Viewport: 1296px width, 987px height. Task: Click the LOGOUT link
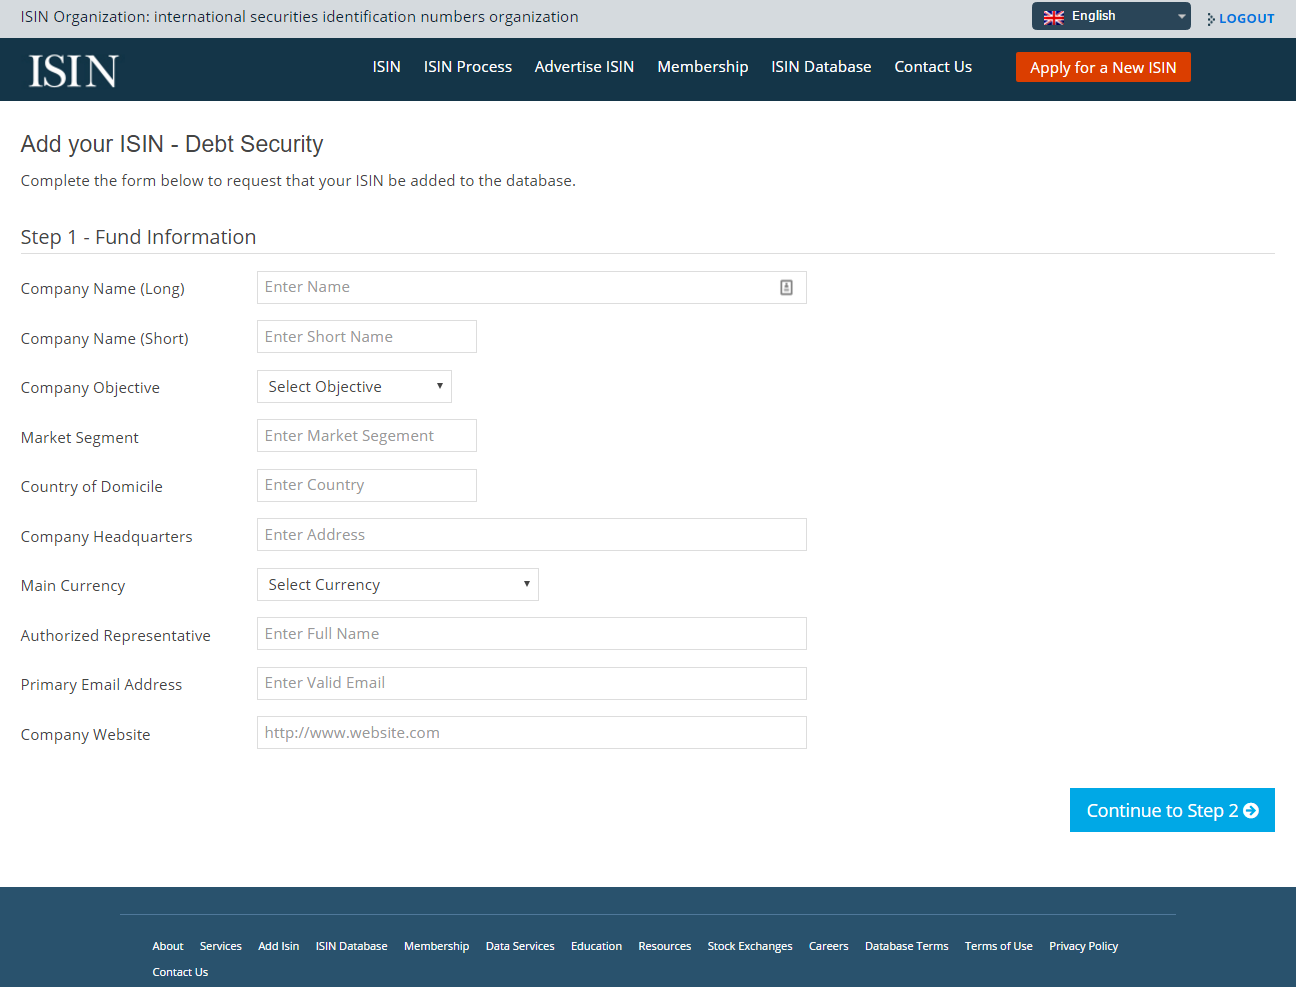[1241, 18]
